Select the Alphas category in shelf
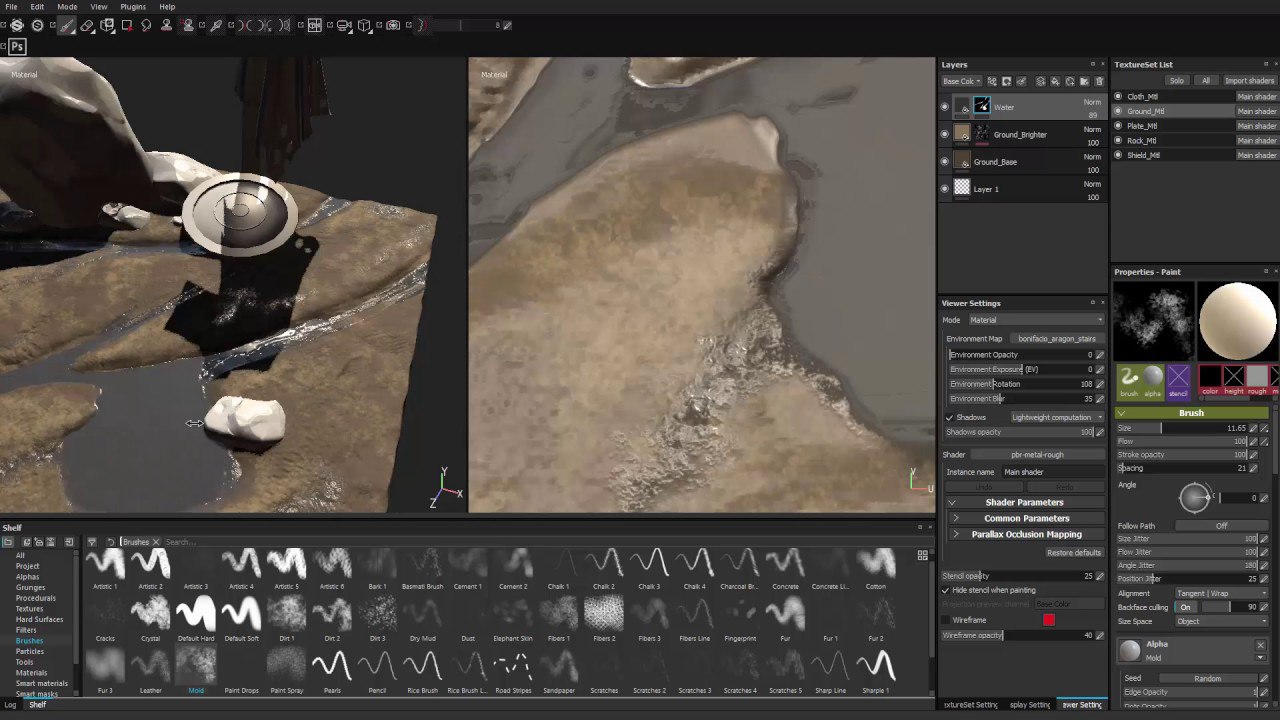 tap(28, 577)
